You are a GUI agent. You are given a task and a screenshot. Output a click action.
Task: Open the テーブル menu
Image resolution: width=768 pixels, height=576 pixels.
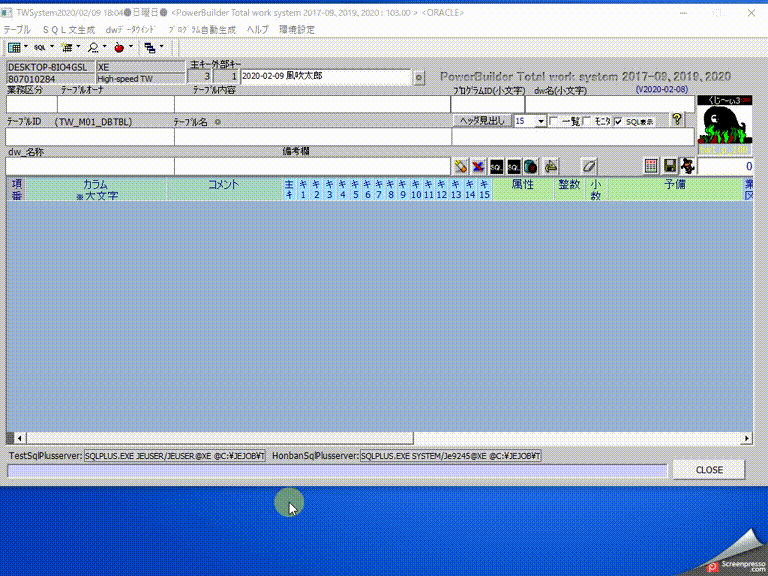coord(17,30)
